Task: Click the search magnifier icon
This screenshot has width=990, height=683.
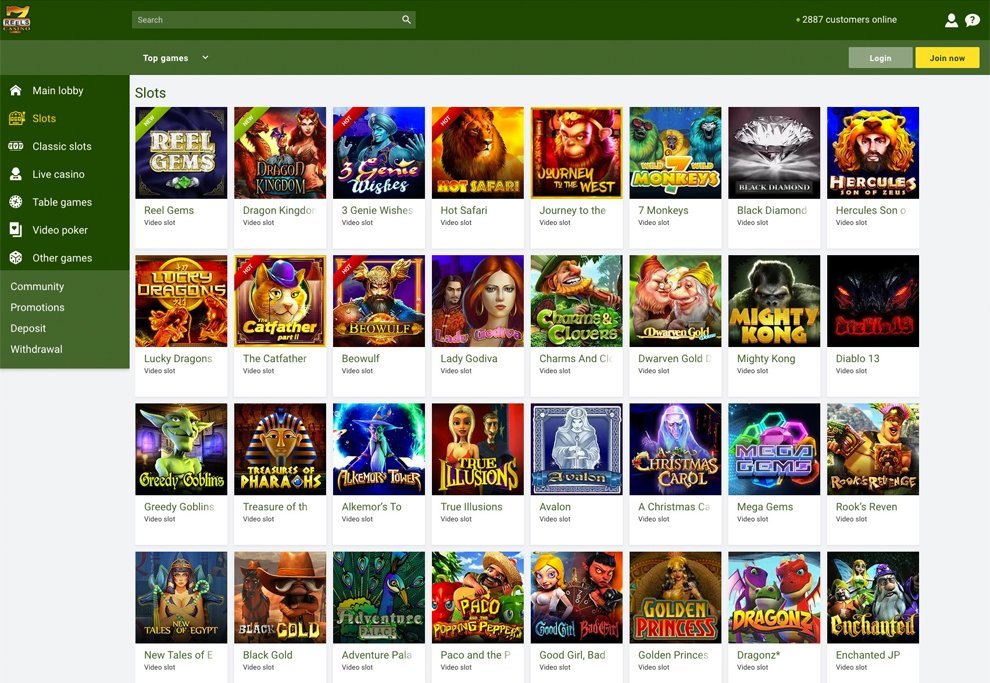Action: (407, 20)
